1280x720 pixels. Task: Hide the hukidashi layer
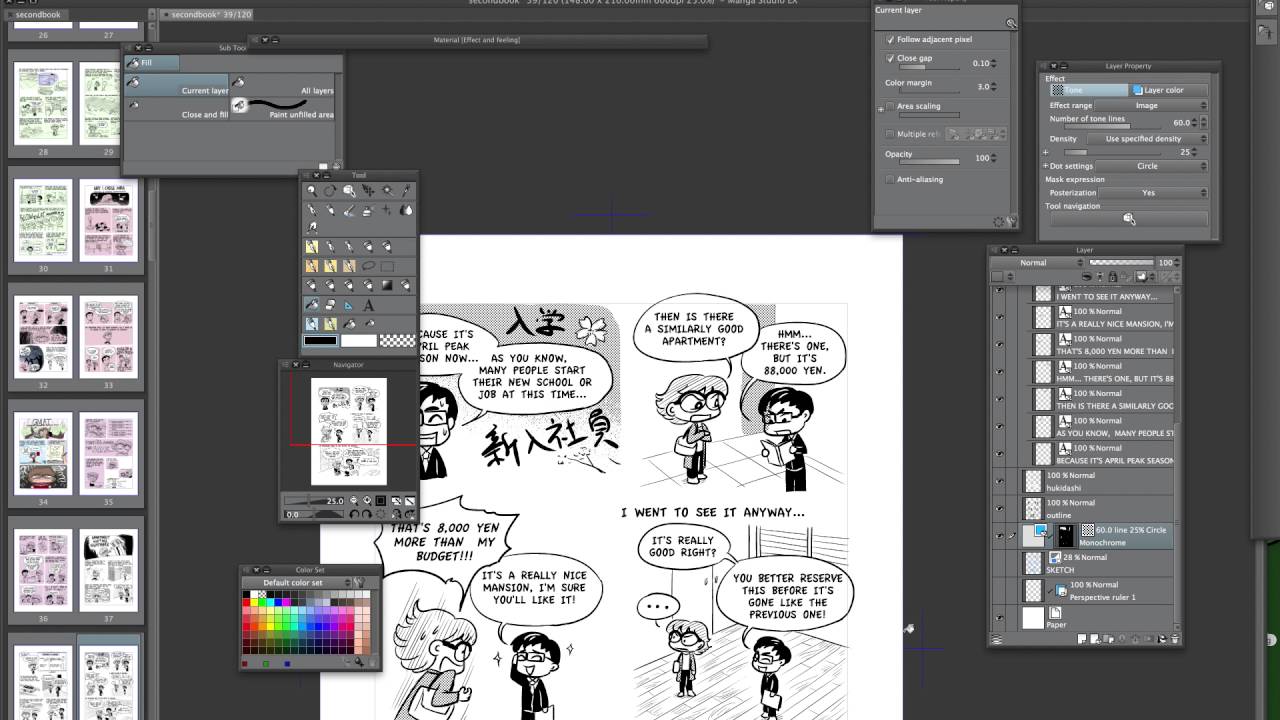pos(999,482)
